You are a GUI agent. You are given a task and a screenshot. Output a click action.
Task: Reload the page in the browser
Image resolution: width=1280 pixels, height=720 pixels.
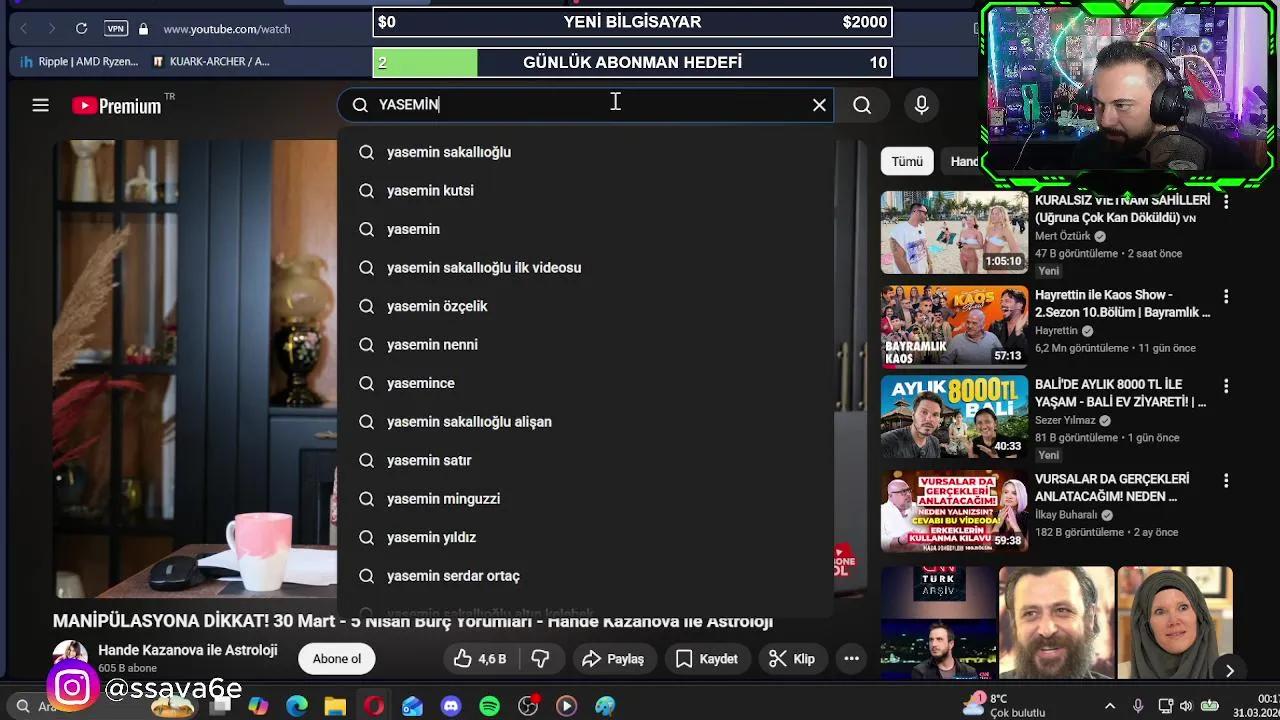[x=81, y=28]
